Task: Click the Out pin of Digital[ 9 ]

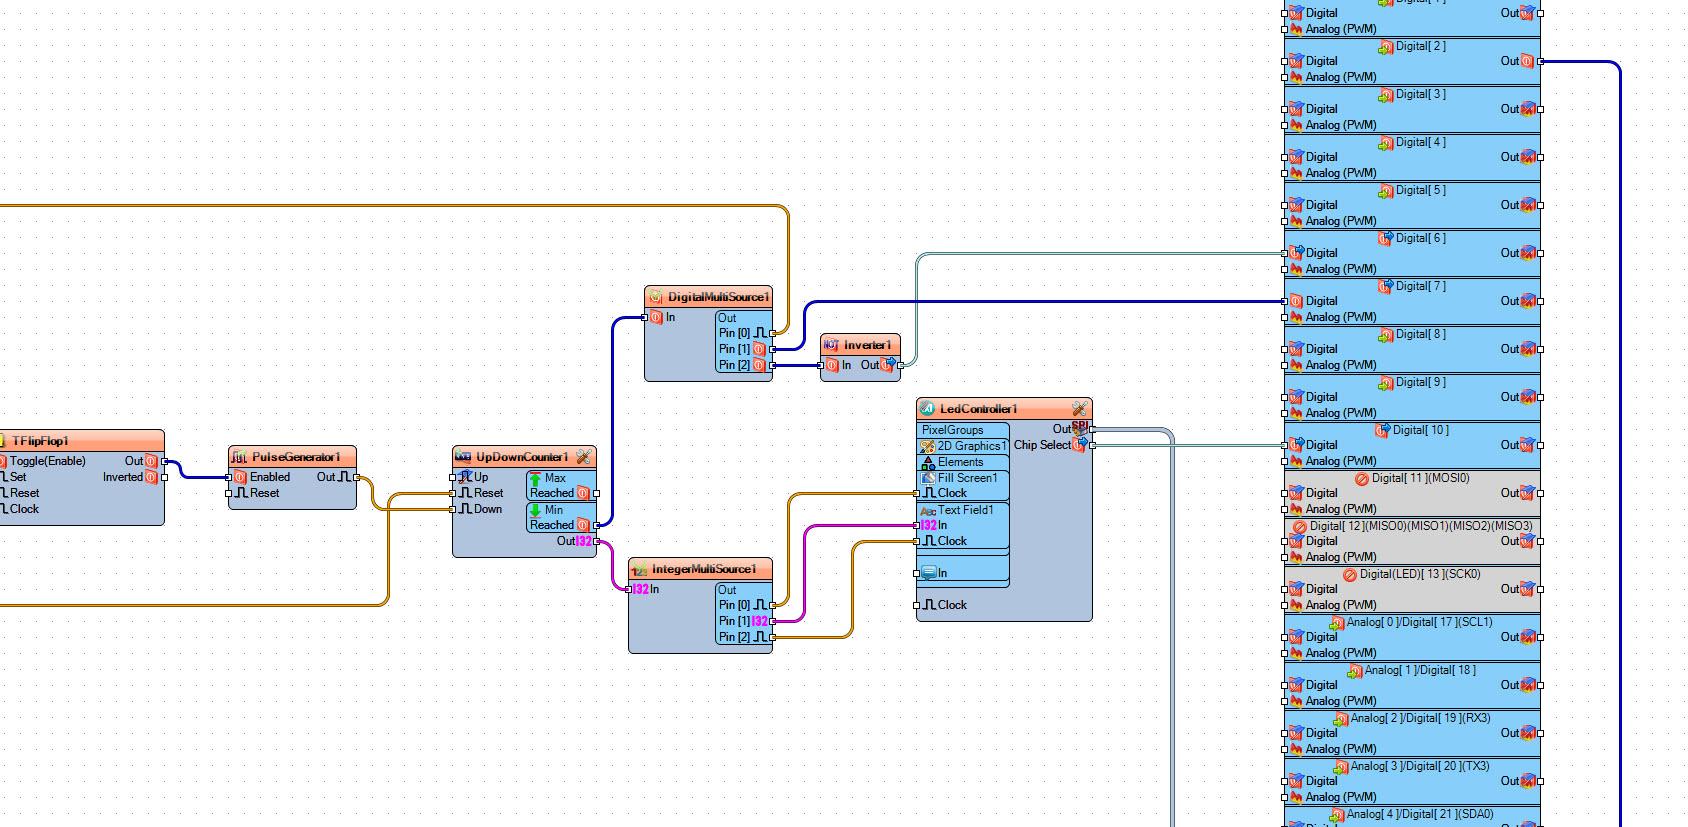Action: click(1517, 397)
